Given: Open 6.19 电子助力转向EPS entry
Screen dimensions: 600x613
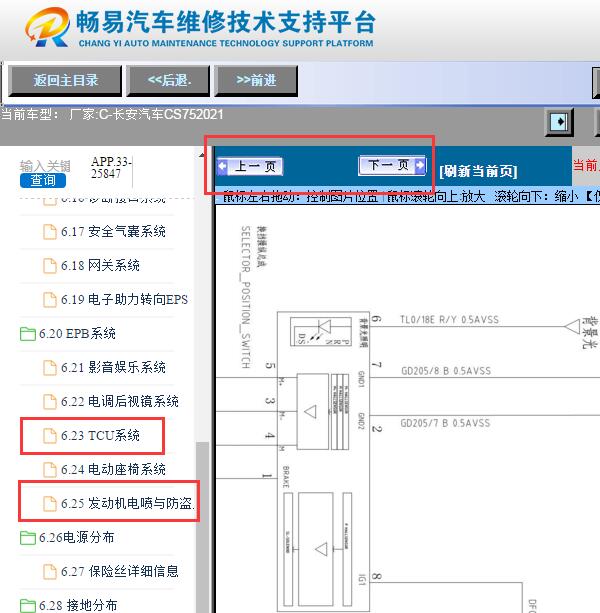Looking at the screenshot, I should click(124, 299).
